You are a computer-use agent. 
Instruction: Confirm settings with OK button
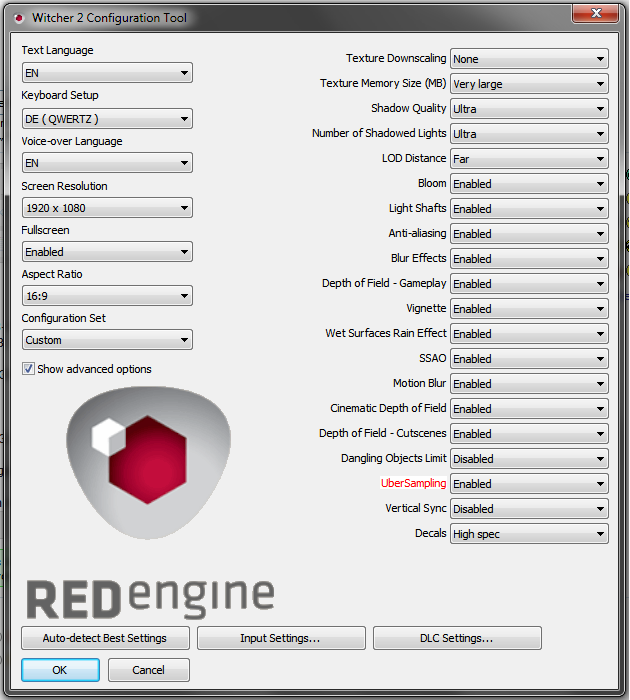pyautogui.click(x=60, y=670)
